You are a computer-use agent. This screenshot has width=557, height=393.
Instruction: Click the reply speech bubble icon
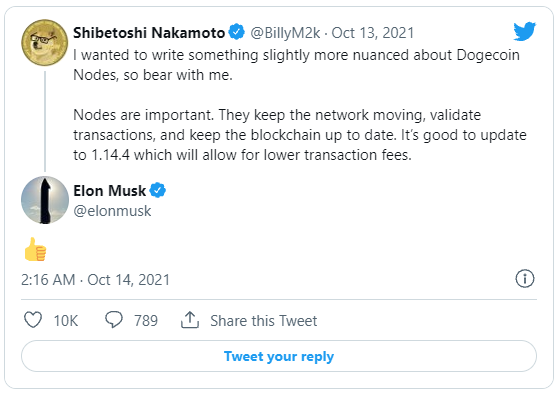[114, 319]
